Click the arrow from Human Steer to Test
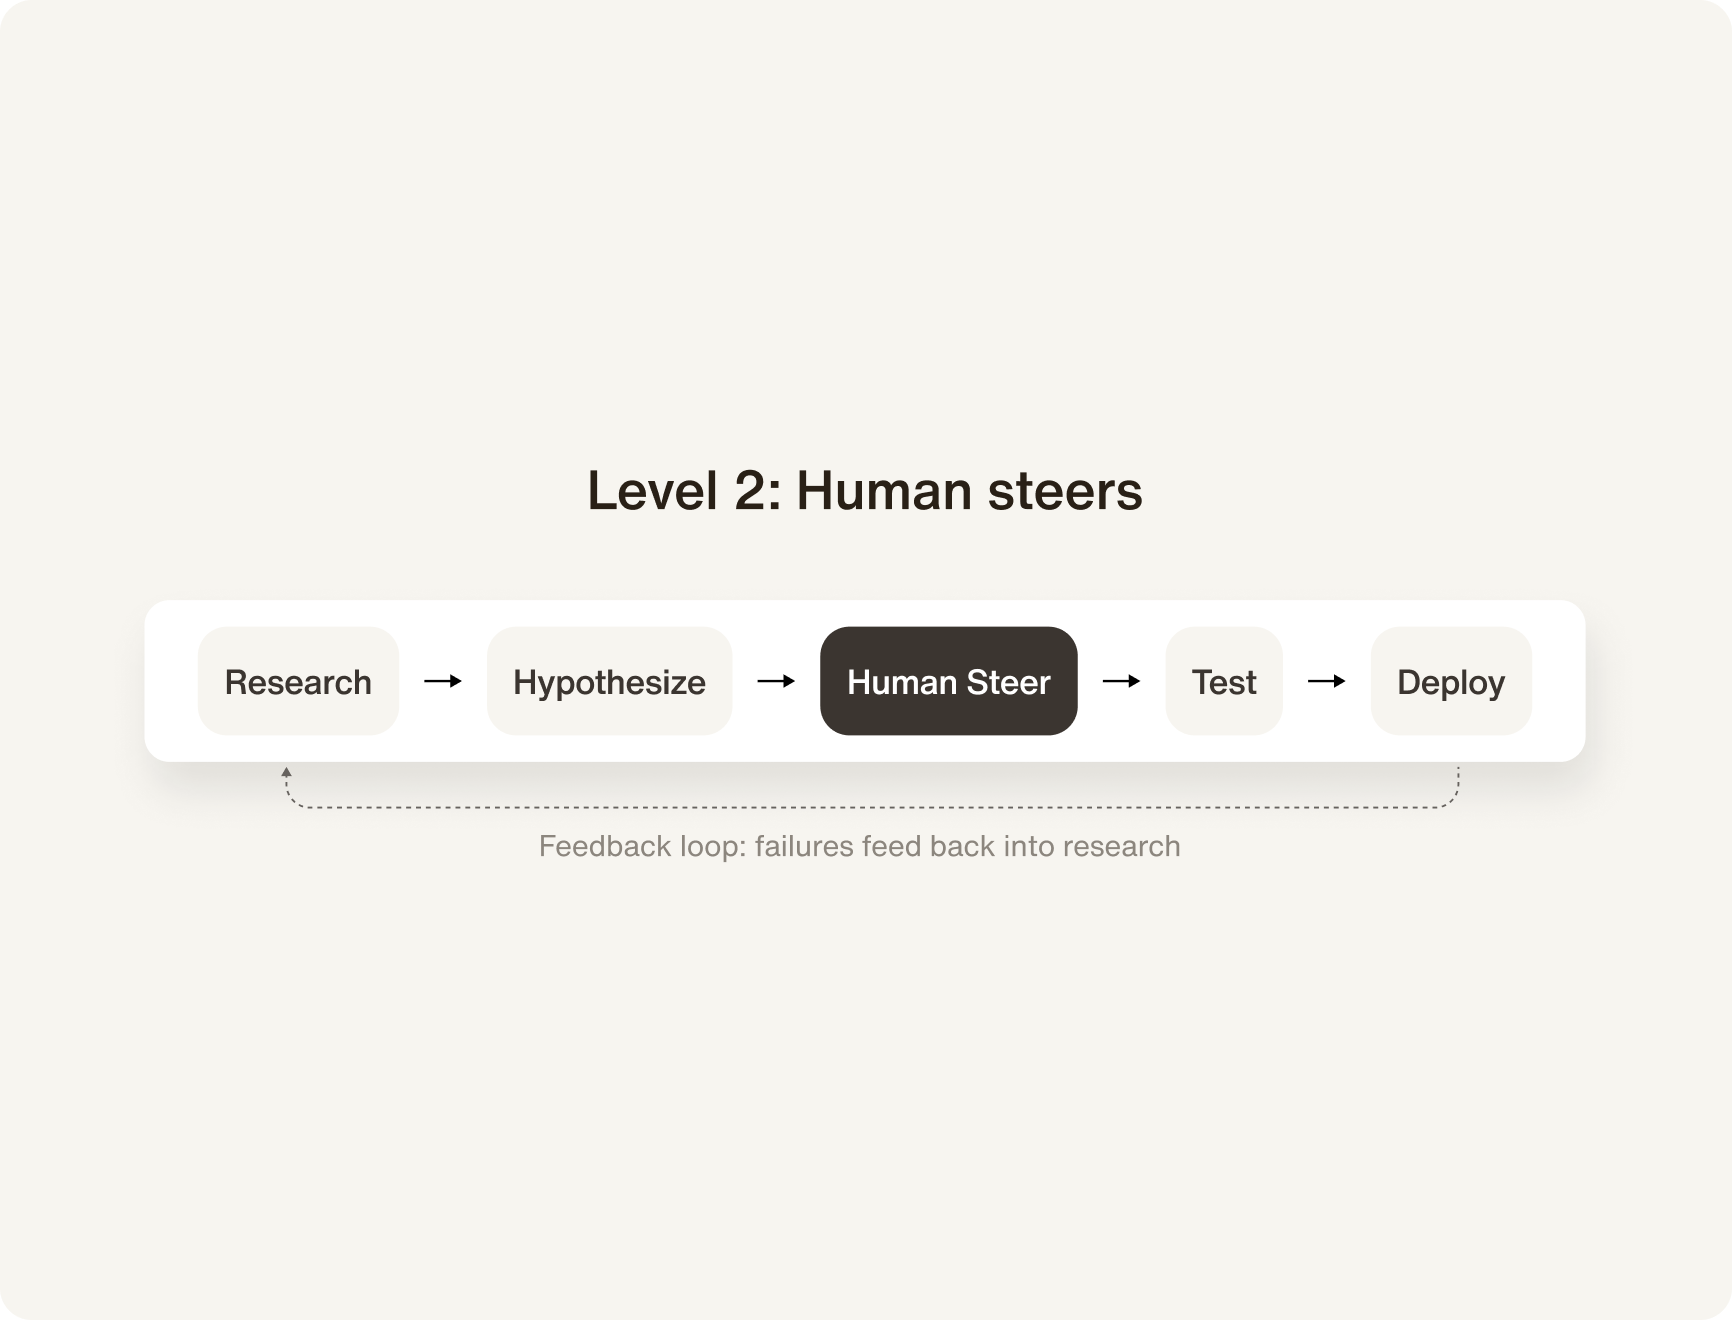This screenshot has width=1732, height=1320. click(1121, 681)
